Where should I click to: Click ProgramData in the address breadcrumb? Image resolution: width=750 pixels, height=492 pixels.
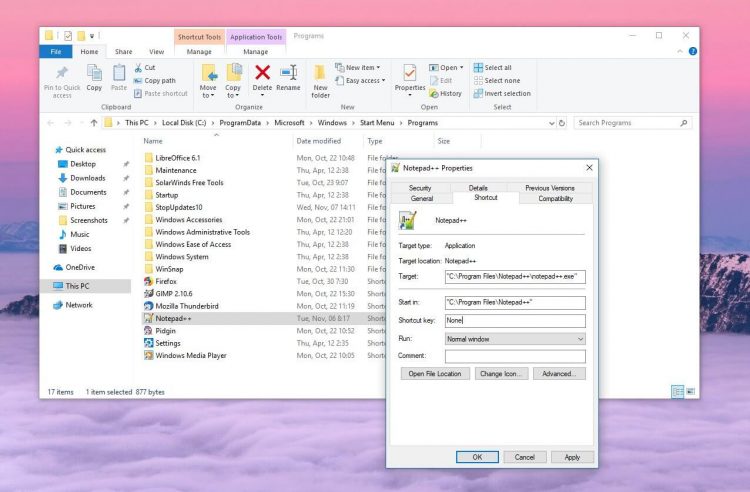click(x=240, y=123)
